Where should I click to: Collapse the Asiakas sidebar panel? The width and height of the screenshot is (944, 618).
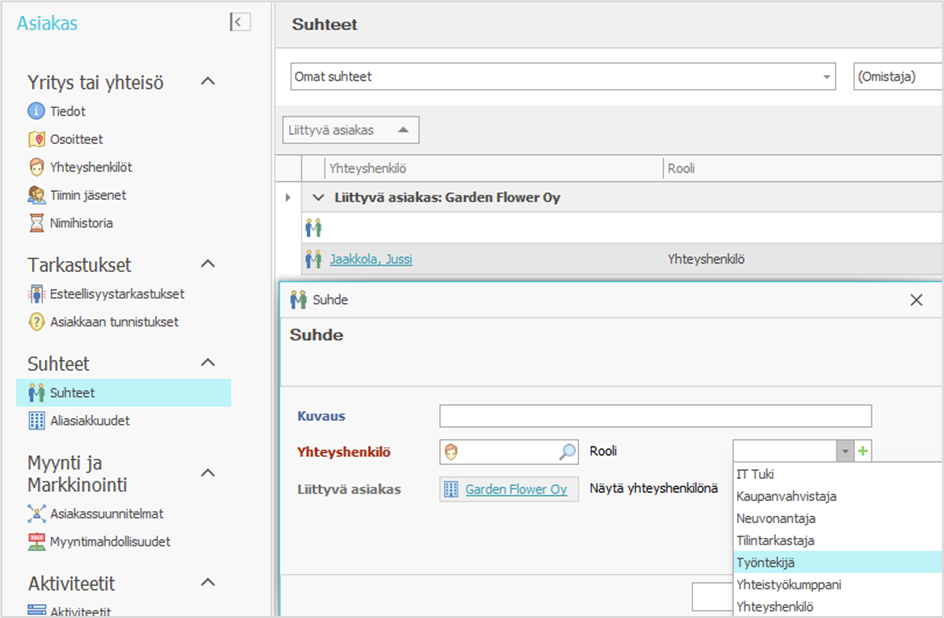click(240, 22)
